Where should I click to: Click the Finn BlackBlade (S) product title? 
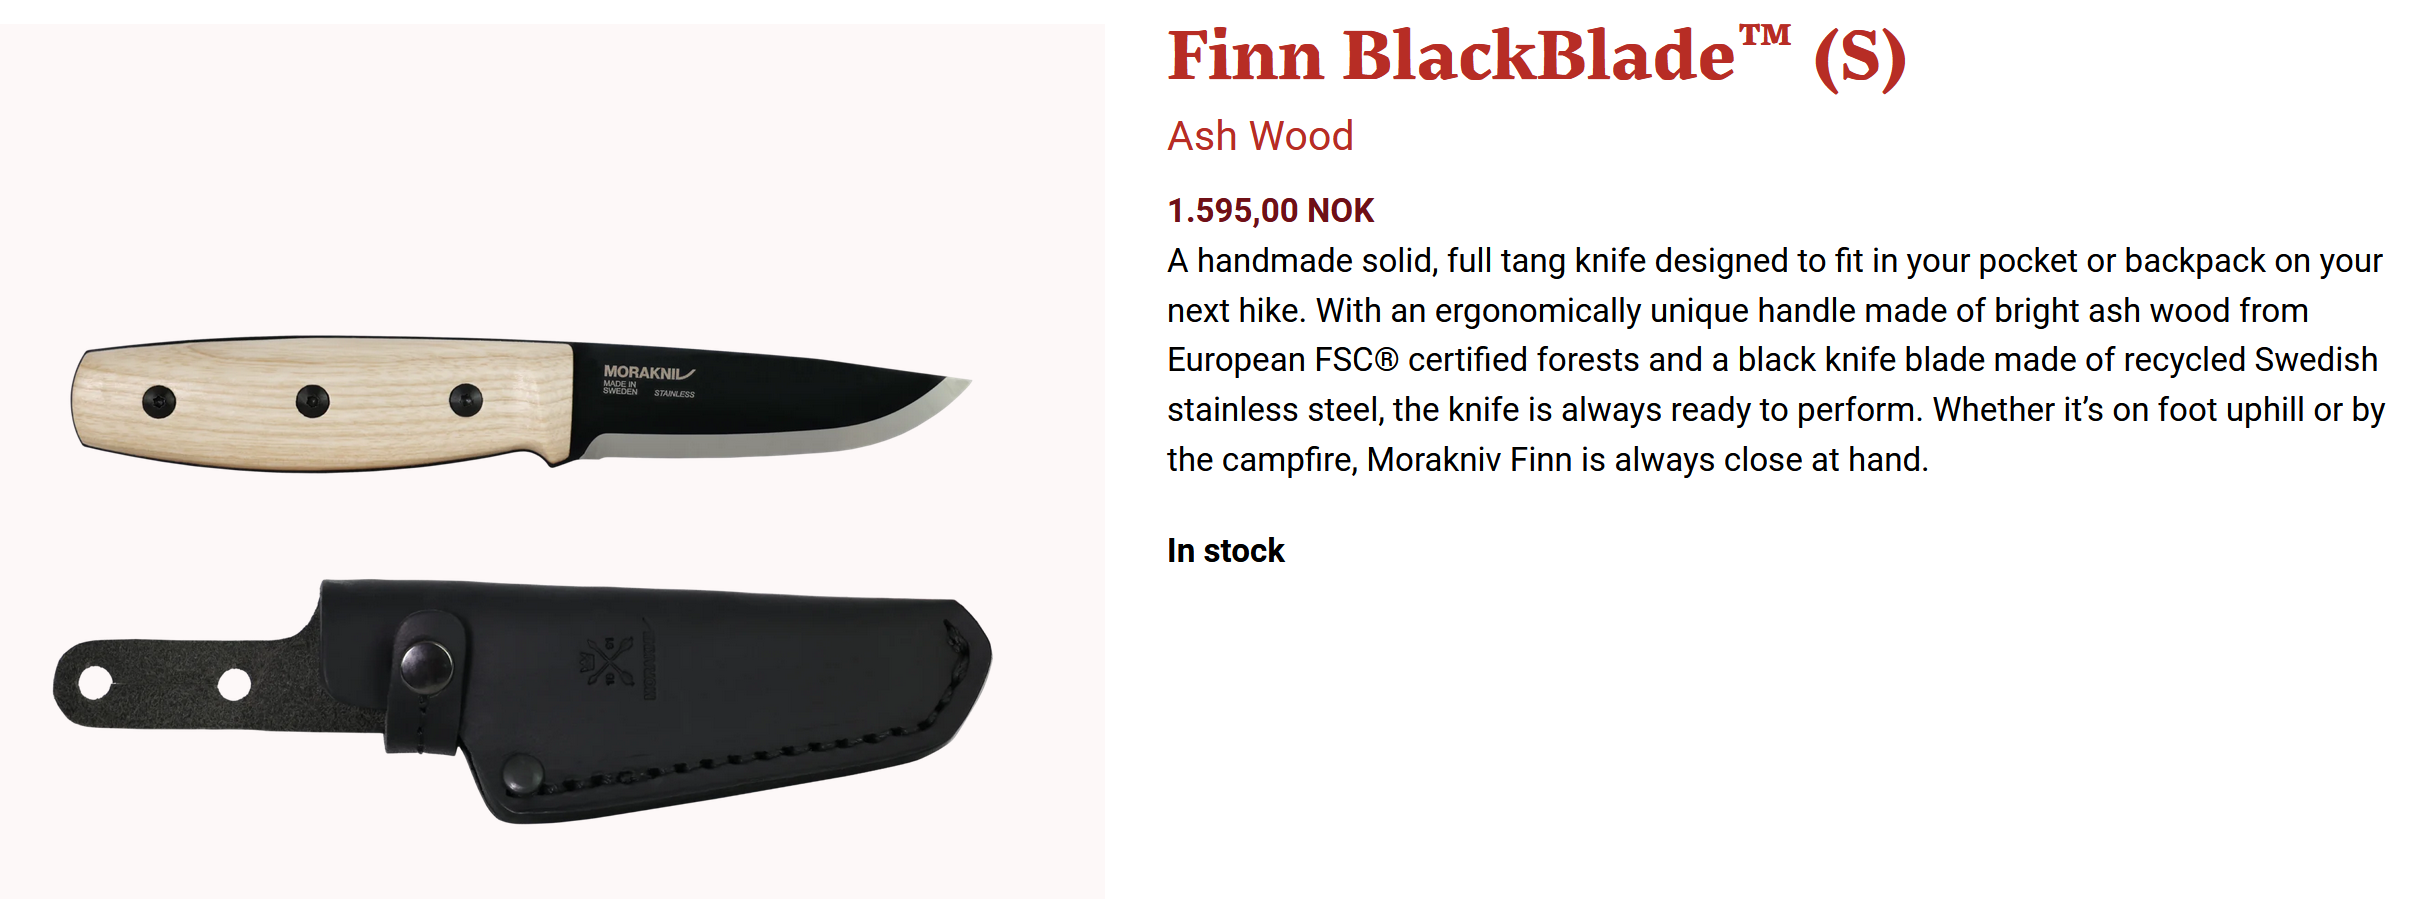pos(1536,57)
